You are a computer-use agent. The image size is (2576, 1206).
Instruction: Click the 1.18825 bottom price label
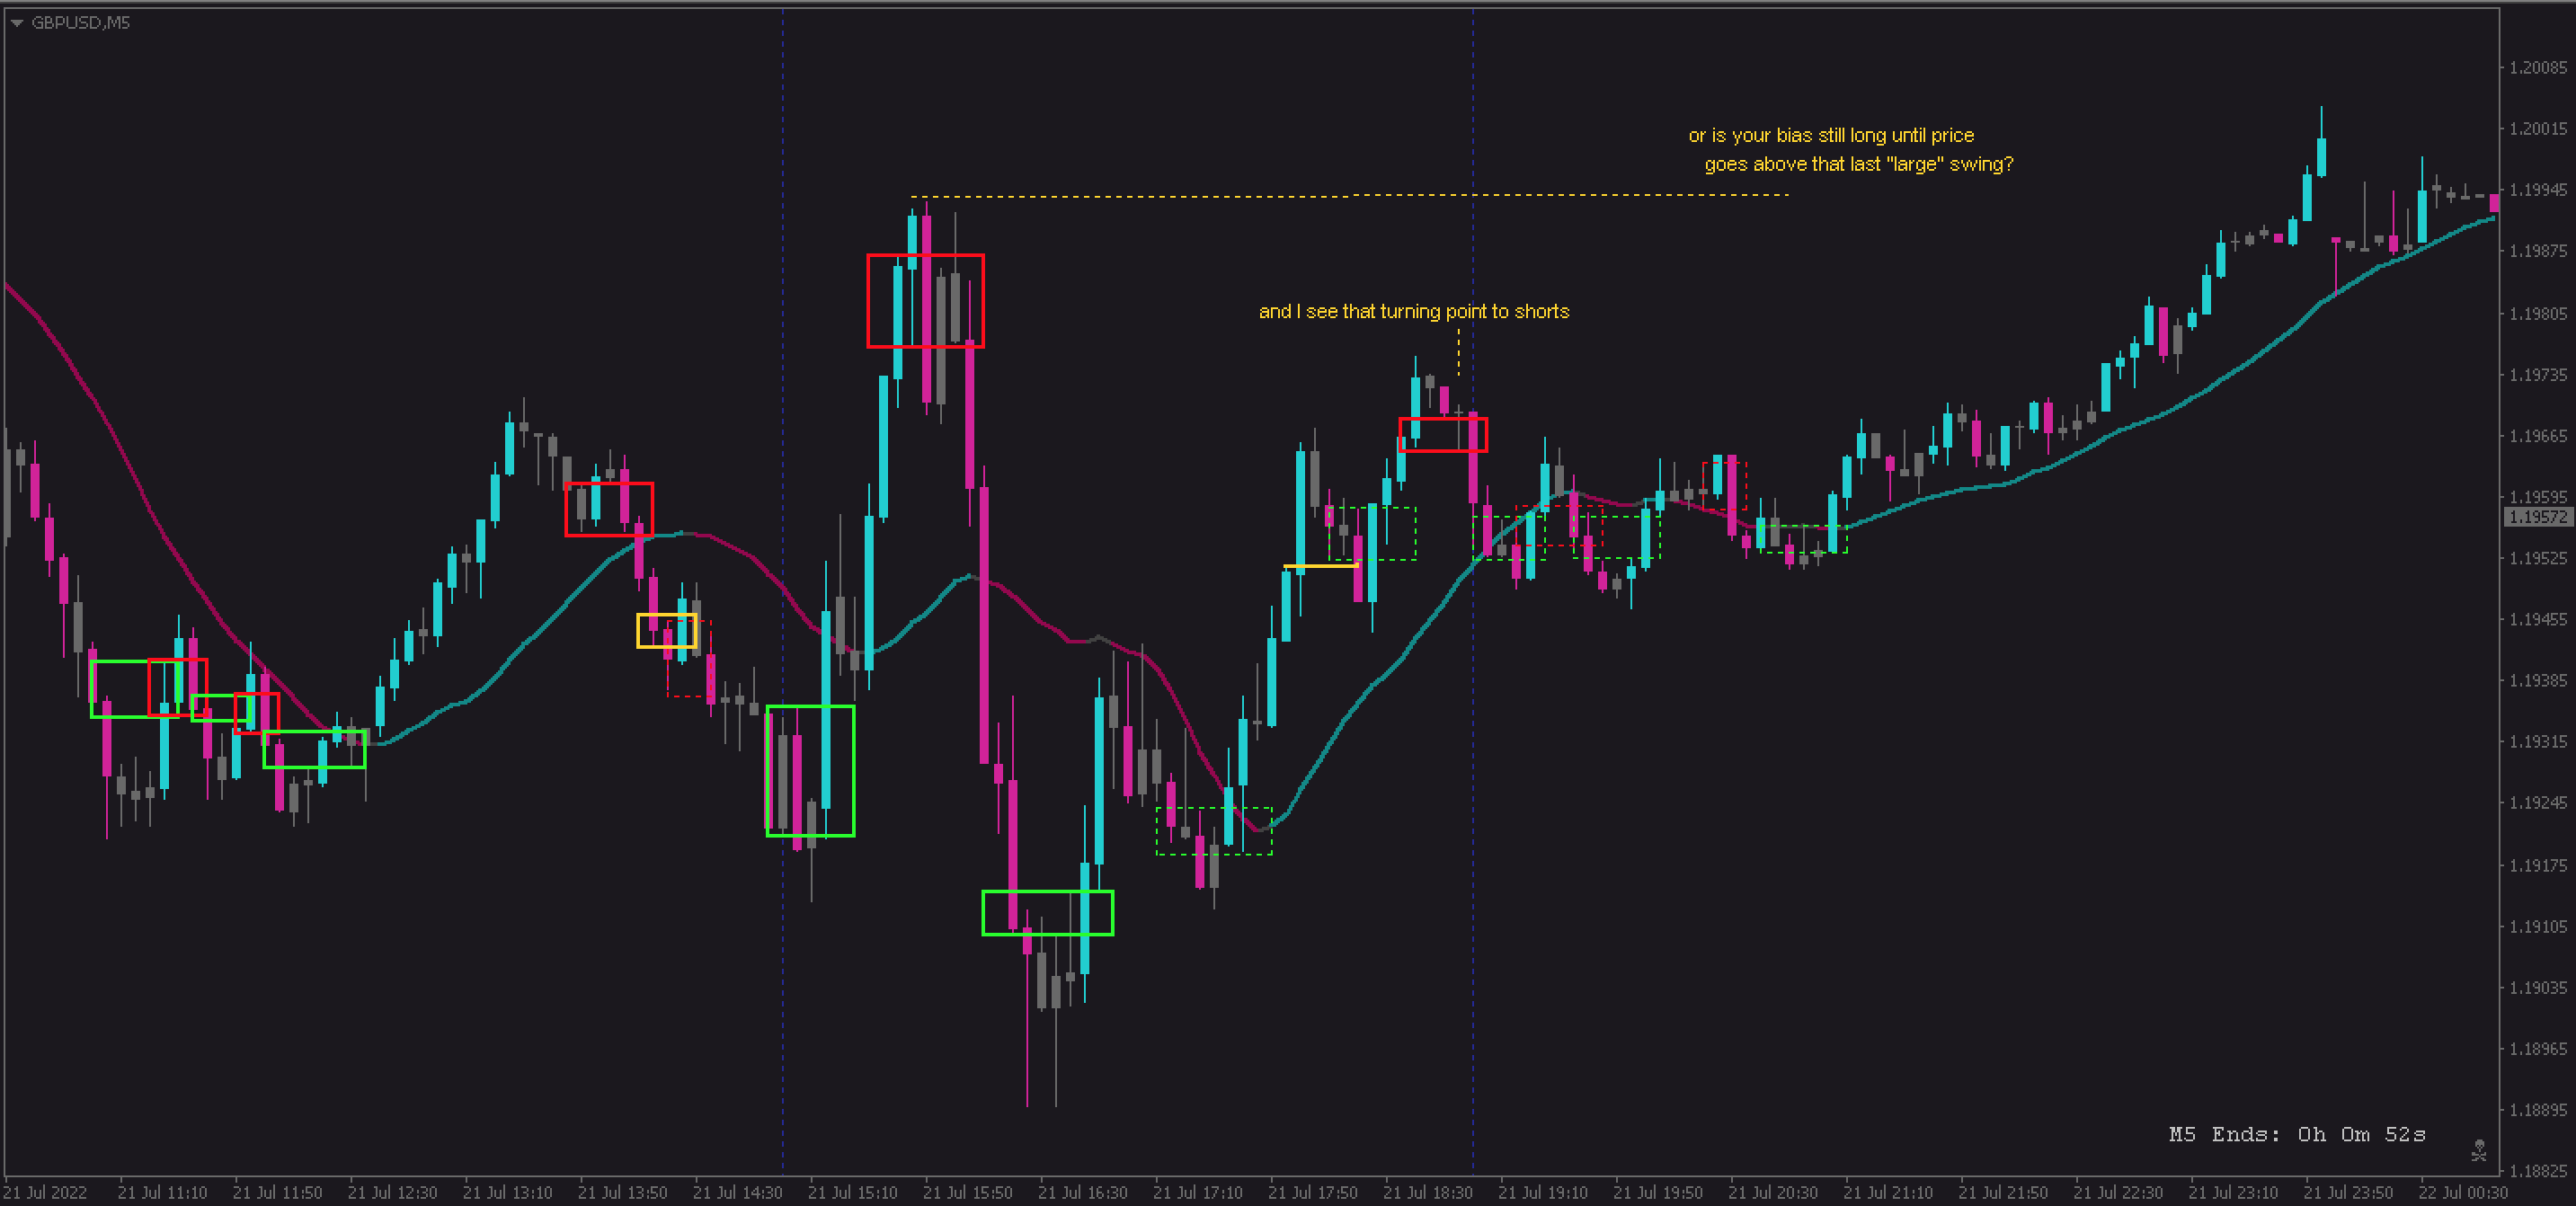(2537, 1170)
